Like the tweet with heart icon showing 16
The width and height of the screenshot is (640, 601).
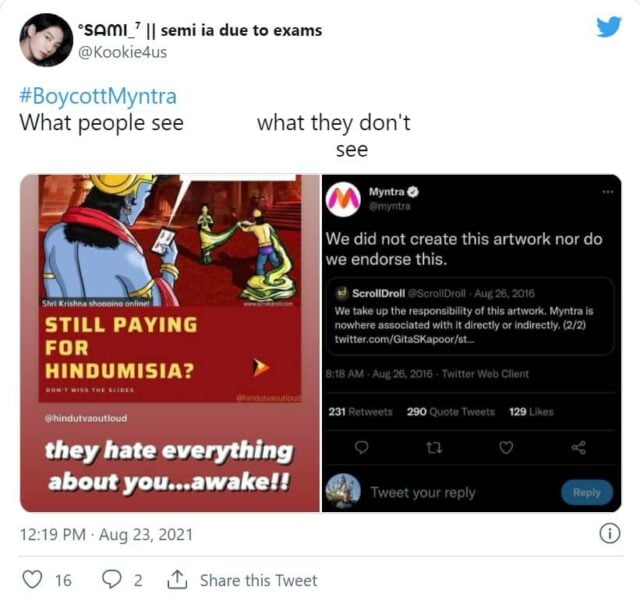32,580
